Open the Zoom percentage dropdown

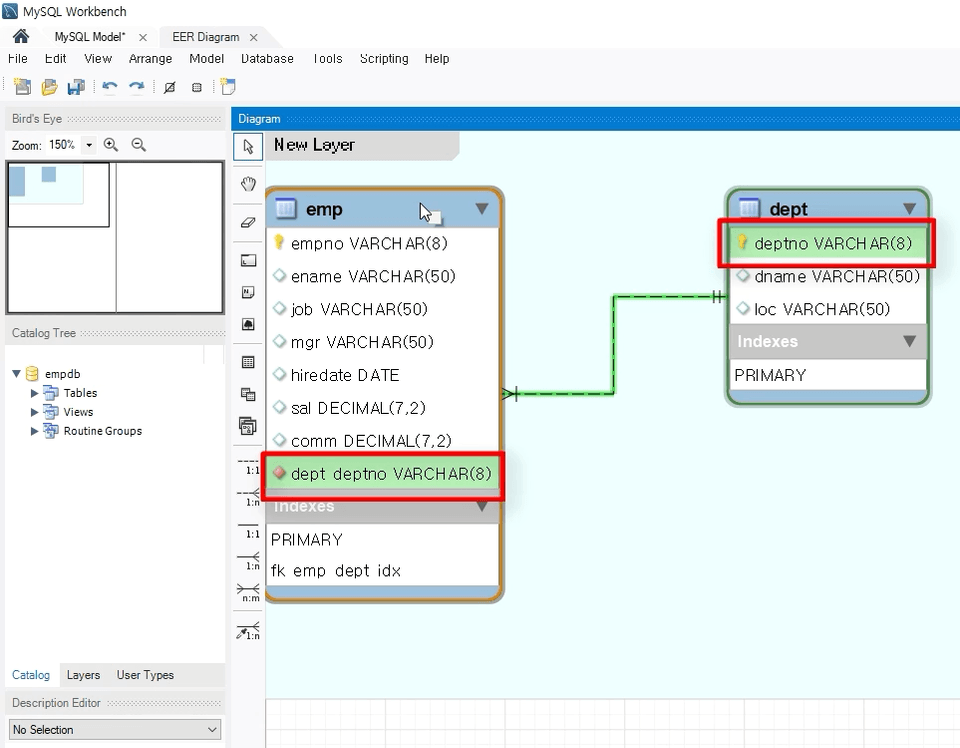(89, 145)
